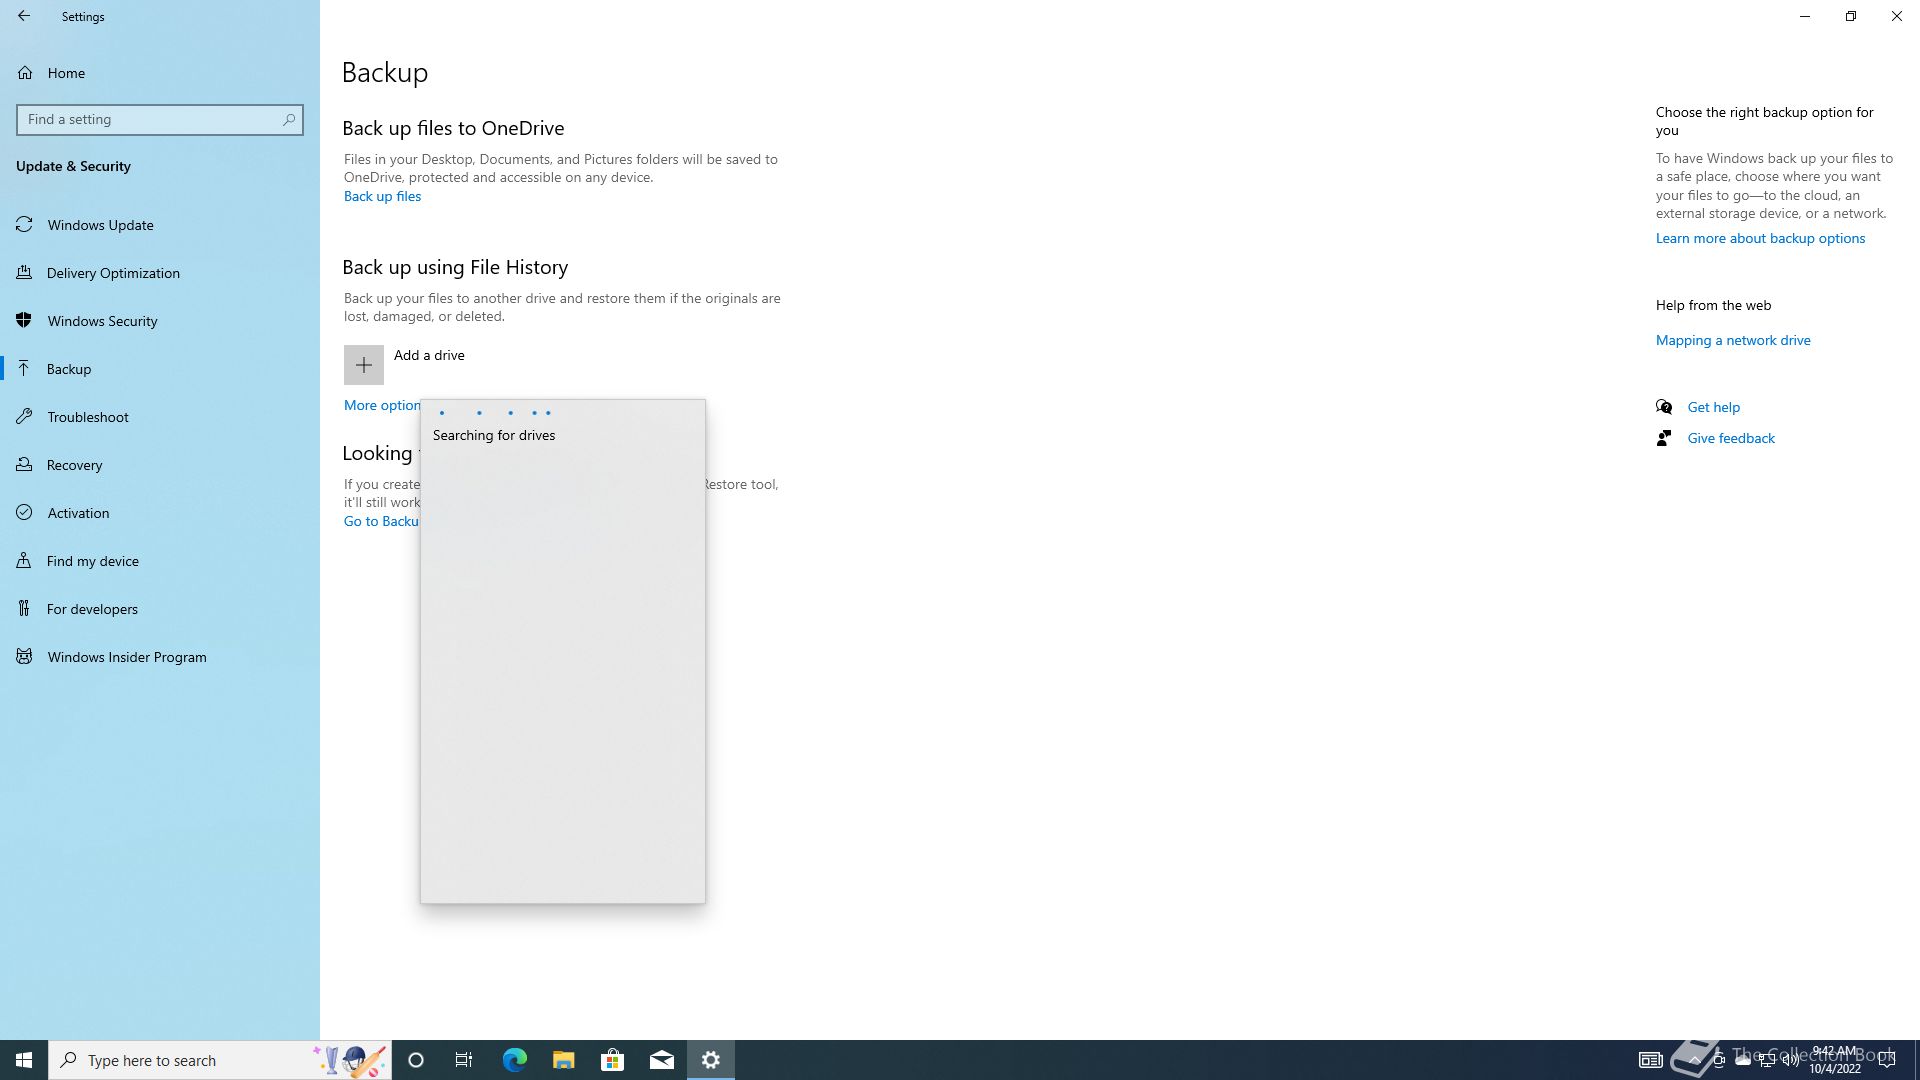Open More options link
The height and width of the screenshot is (1080, 1920).
tap(382, 405)
